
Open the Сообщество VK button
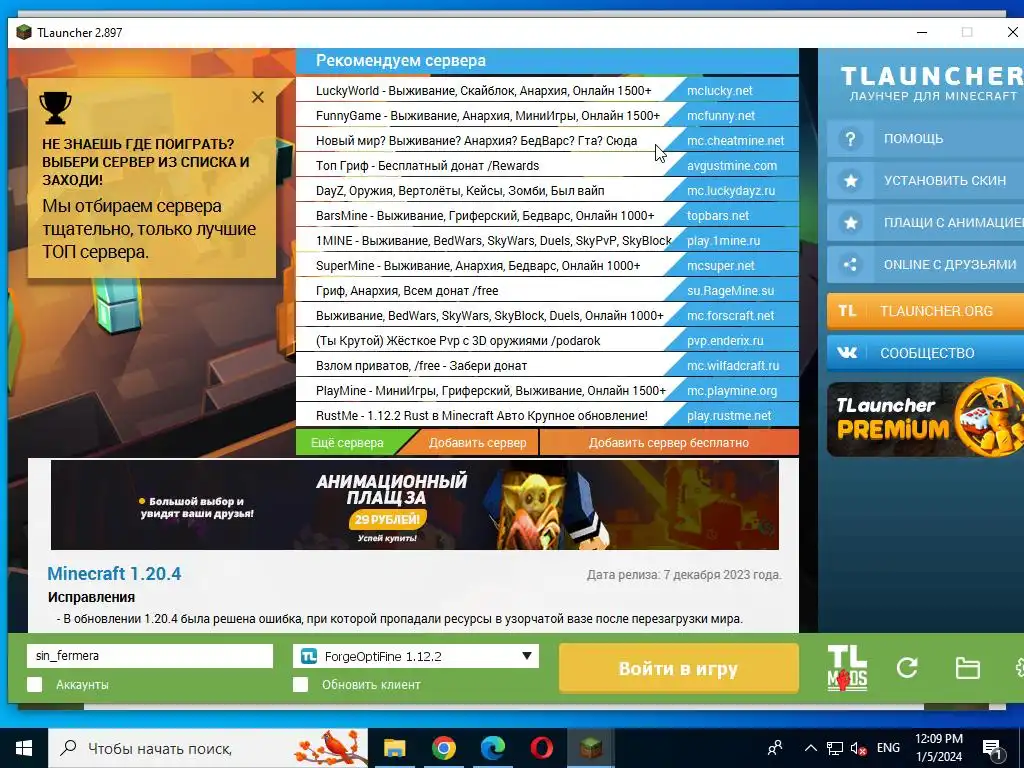(x=925, y=353)
